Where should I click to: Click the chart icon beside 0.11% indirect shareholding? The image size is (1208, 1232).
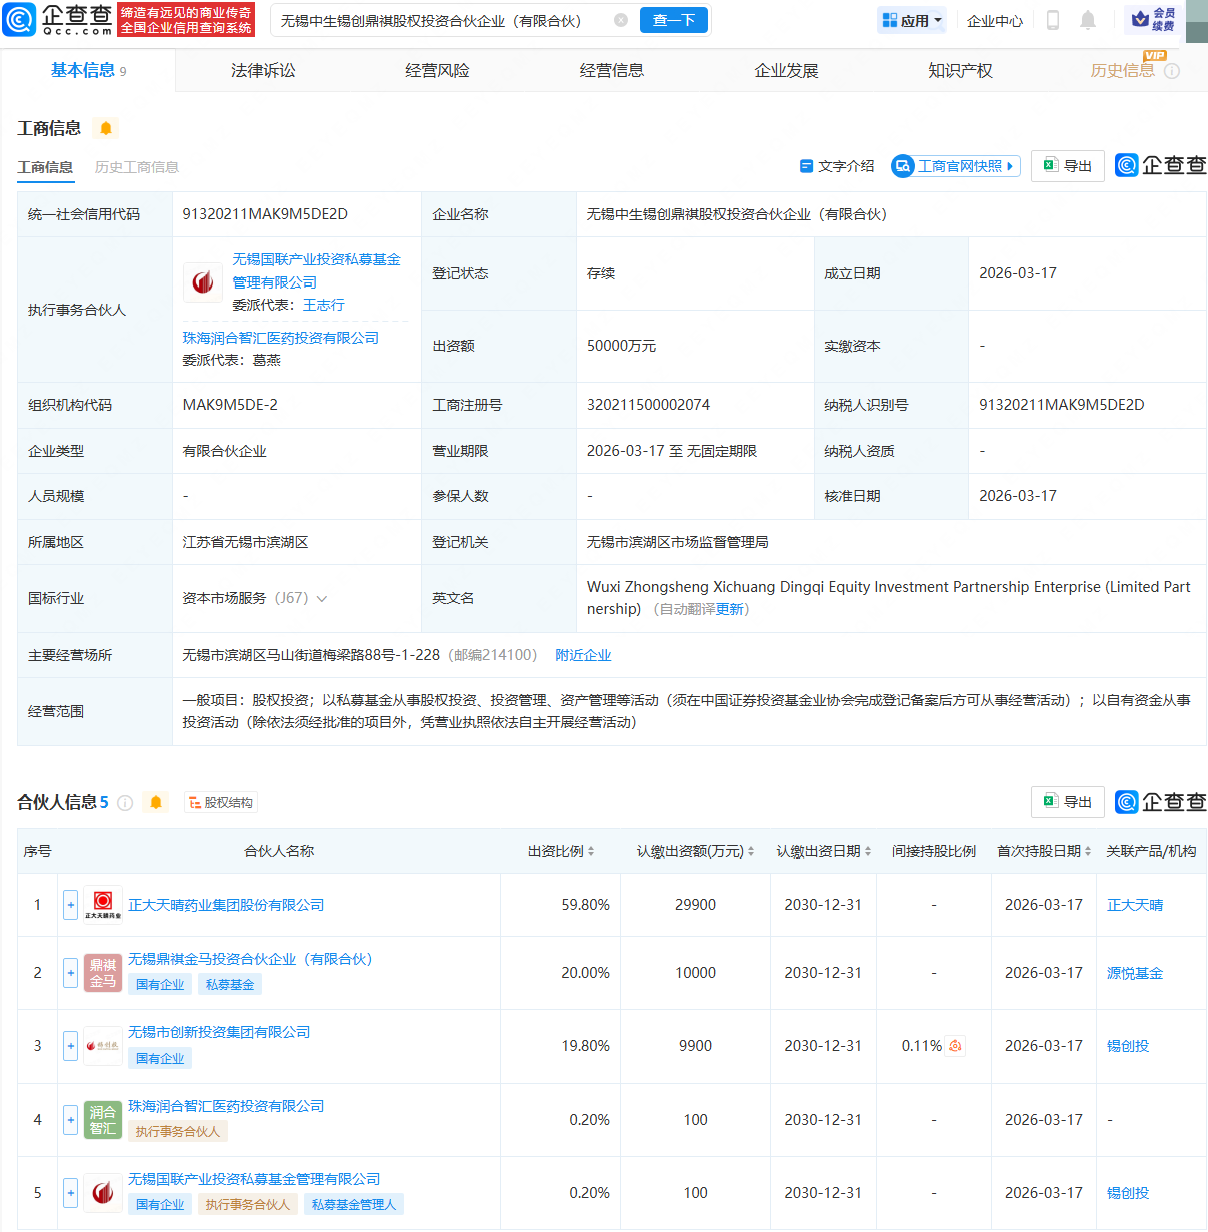coord(956,1045)
